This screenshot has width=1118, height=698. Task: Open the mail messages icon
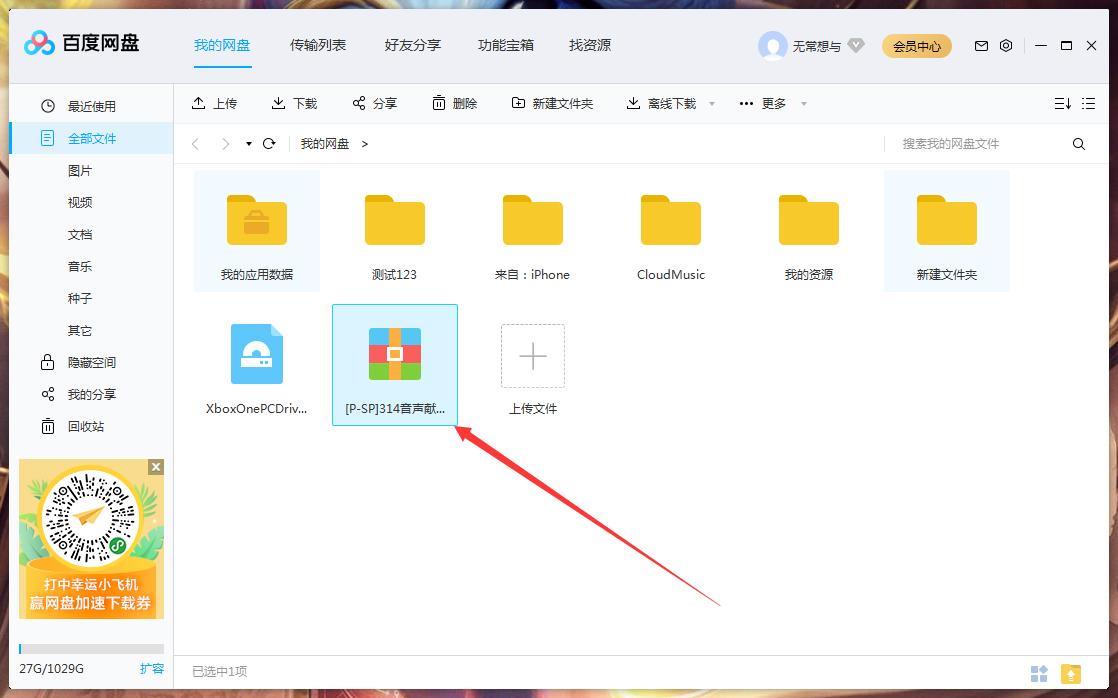tap(981, 46)
